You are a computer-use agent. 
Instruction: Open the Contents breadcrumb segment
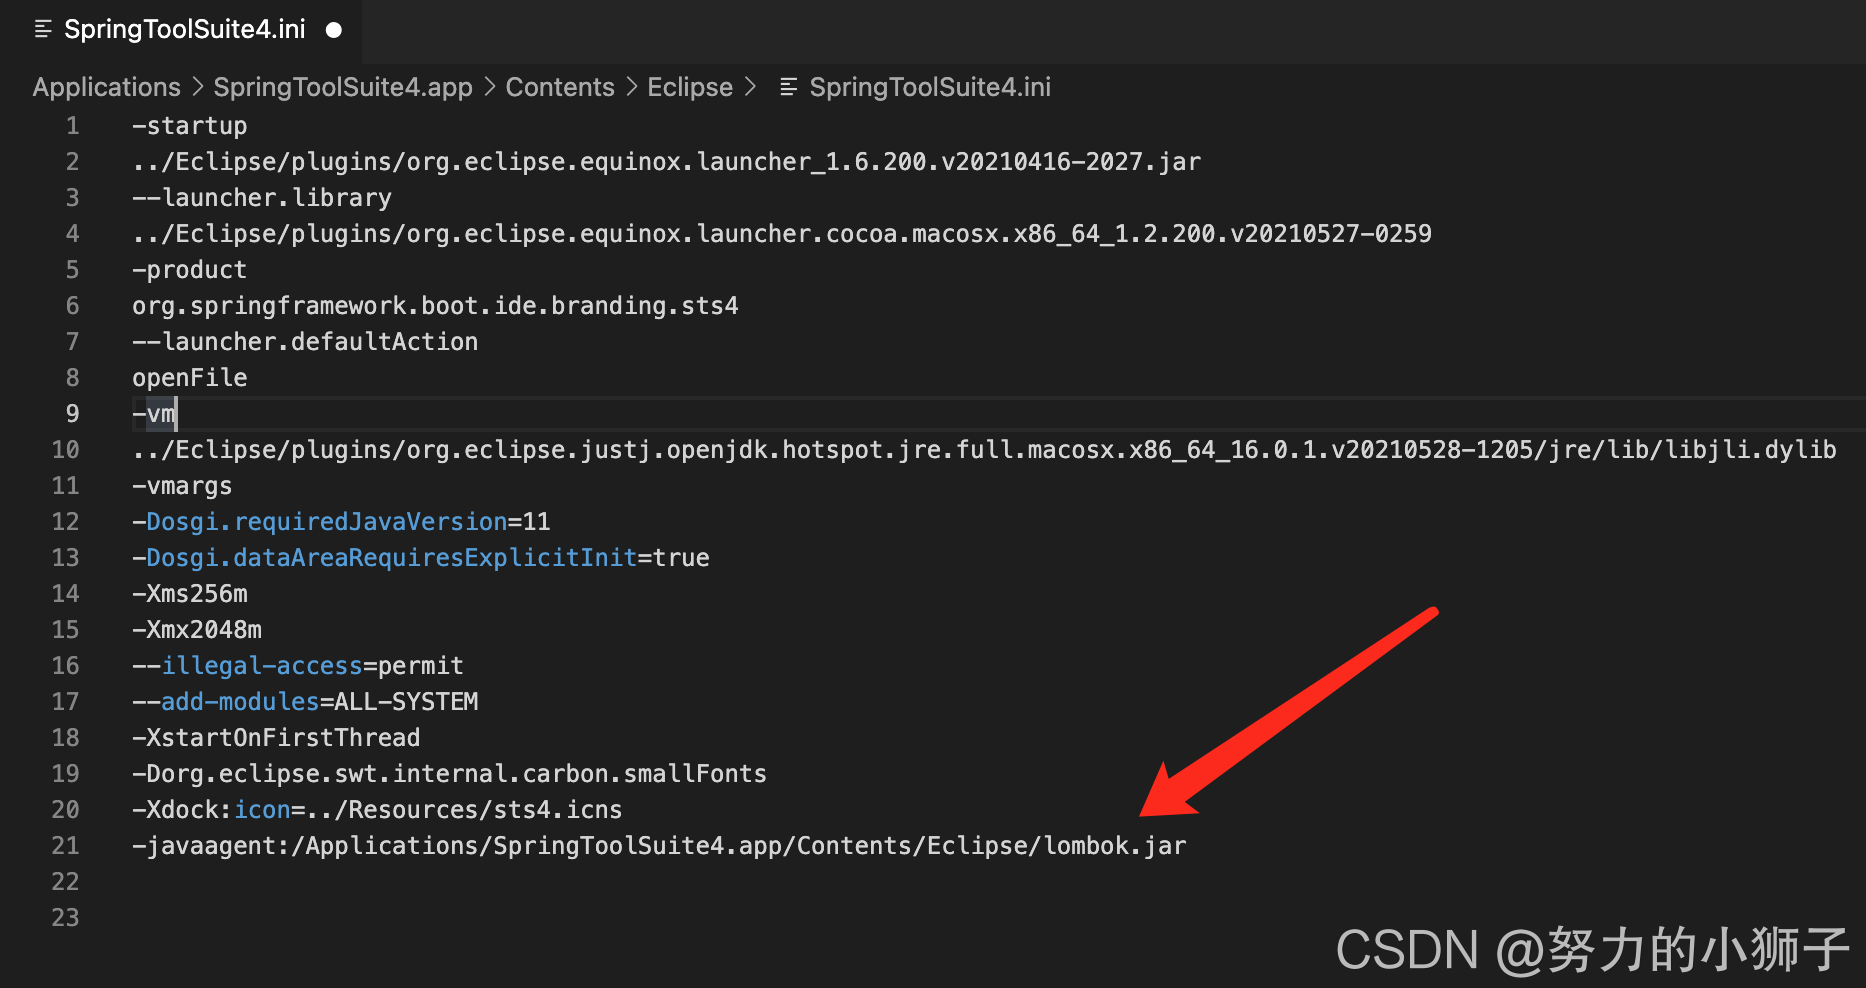560,87
